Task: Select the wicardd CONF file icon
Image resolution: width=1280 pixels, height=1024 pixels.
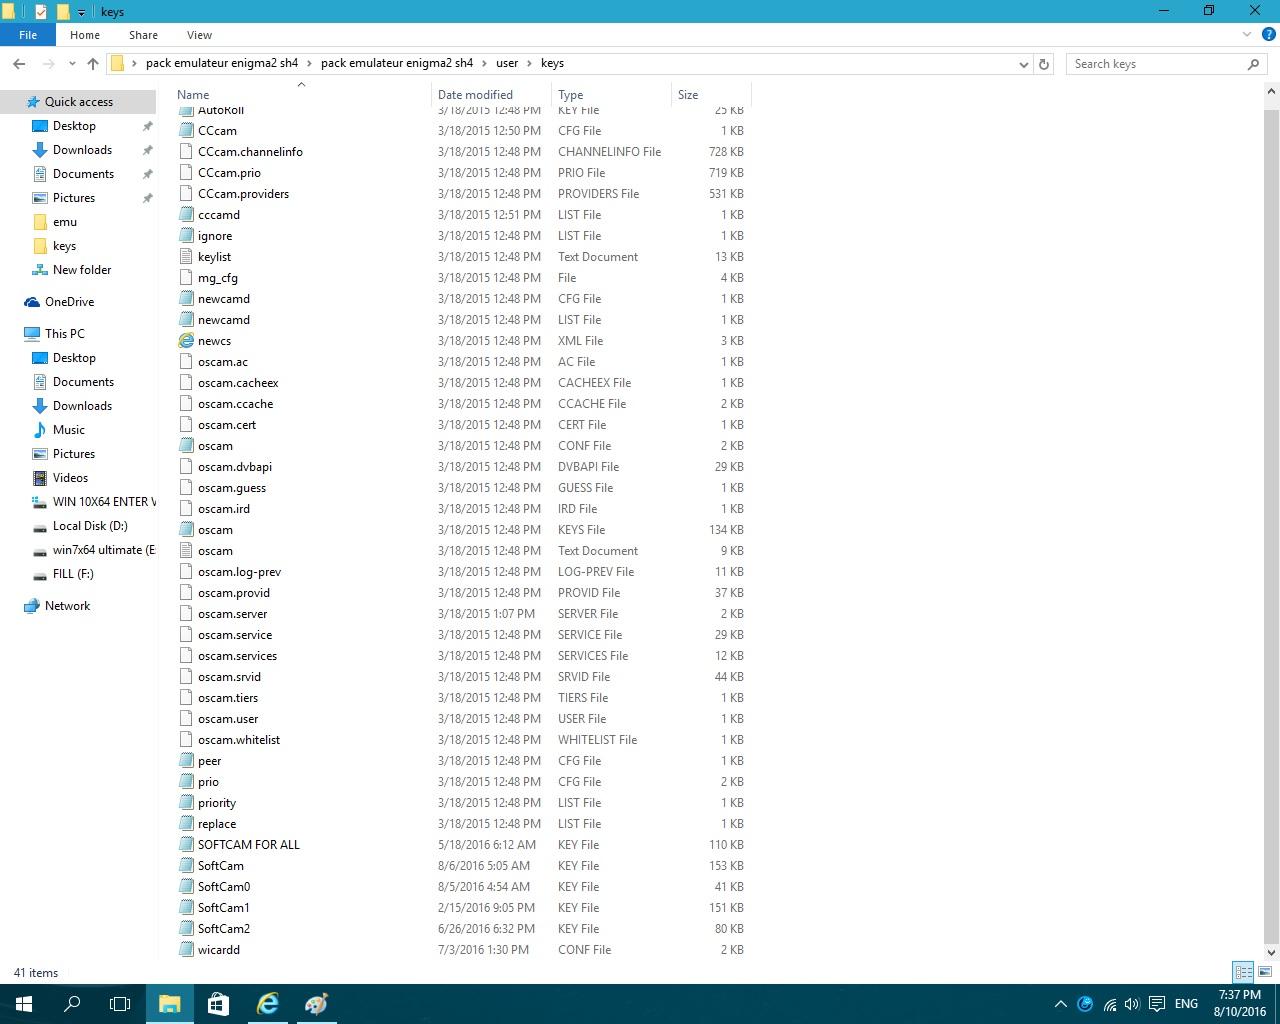Action: (x=186, y=950)
